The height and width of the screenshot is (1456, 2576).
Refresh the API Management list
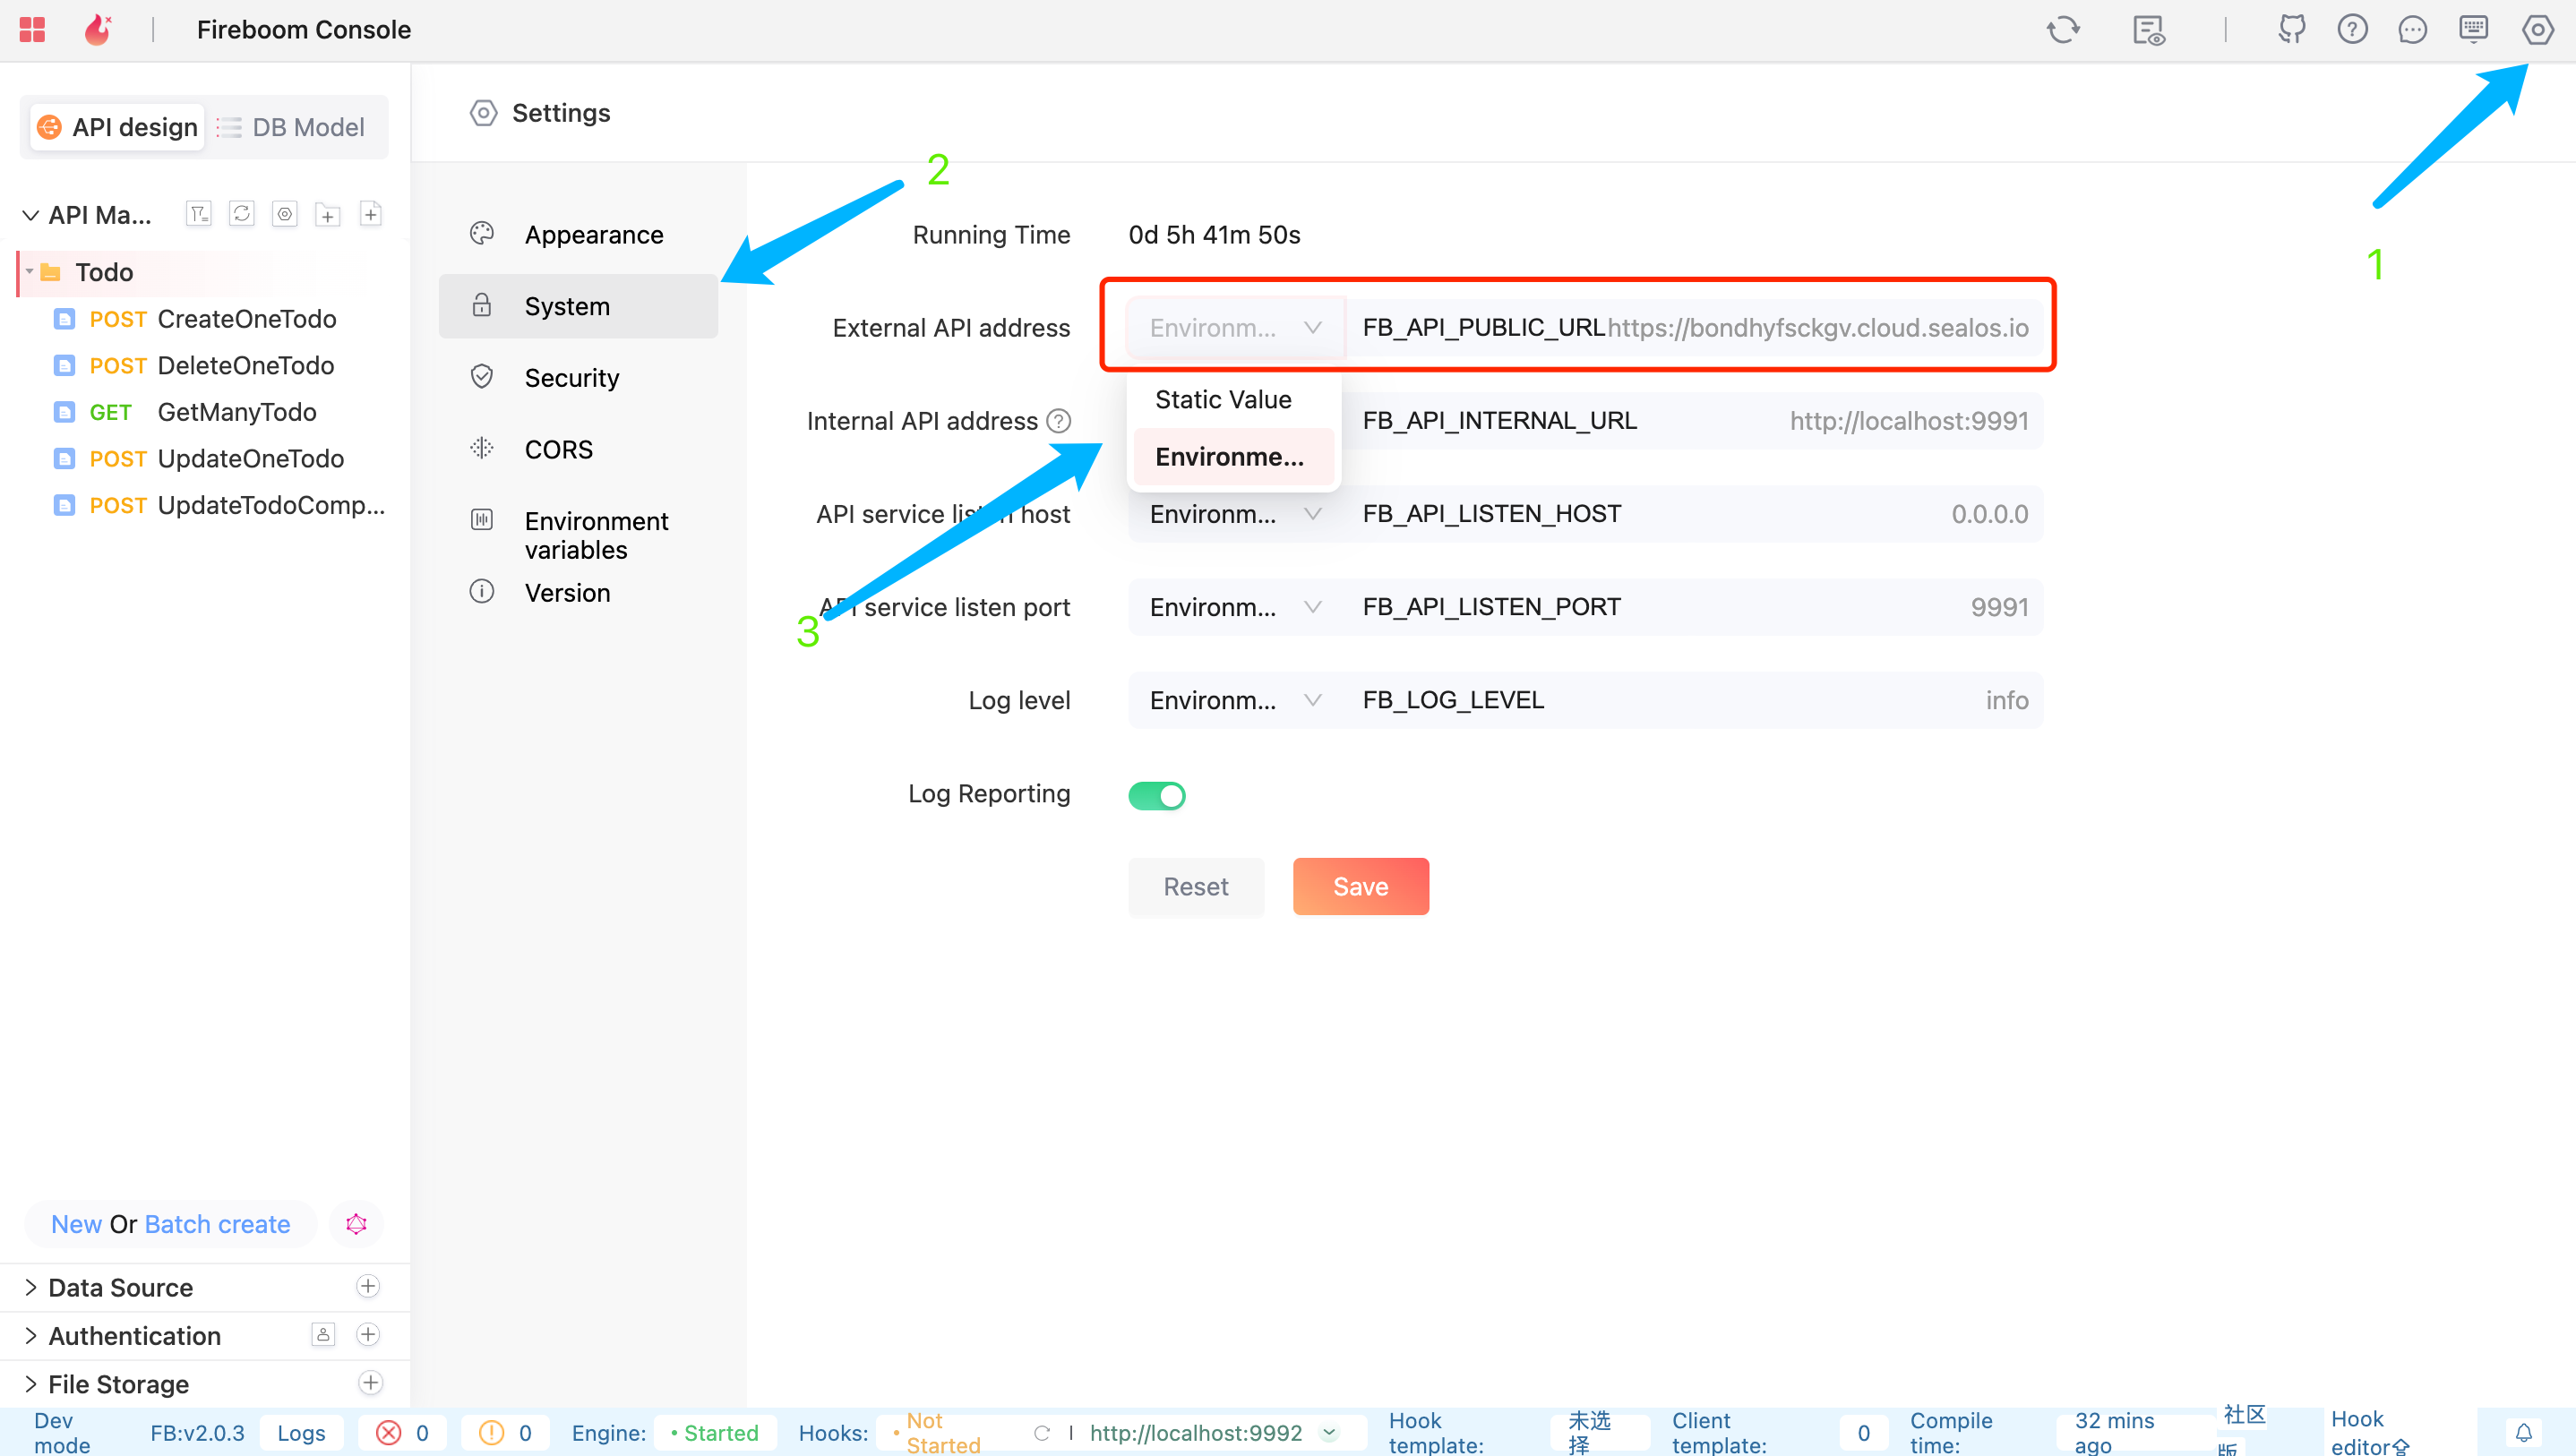pyautogui.click(x=242, y=214)
